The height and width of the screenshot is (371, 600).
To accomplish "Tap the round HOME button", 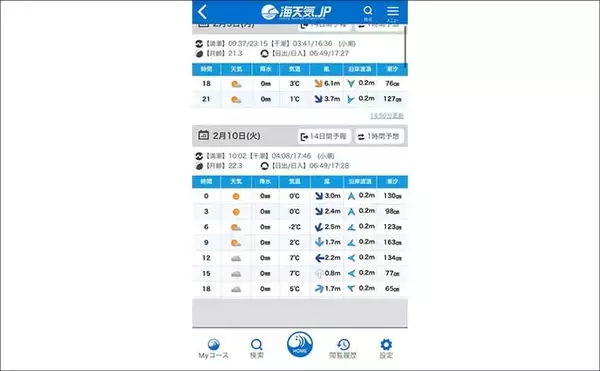I will pyautogui.click(x=300, y=344).
